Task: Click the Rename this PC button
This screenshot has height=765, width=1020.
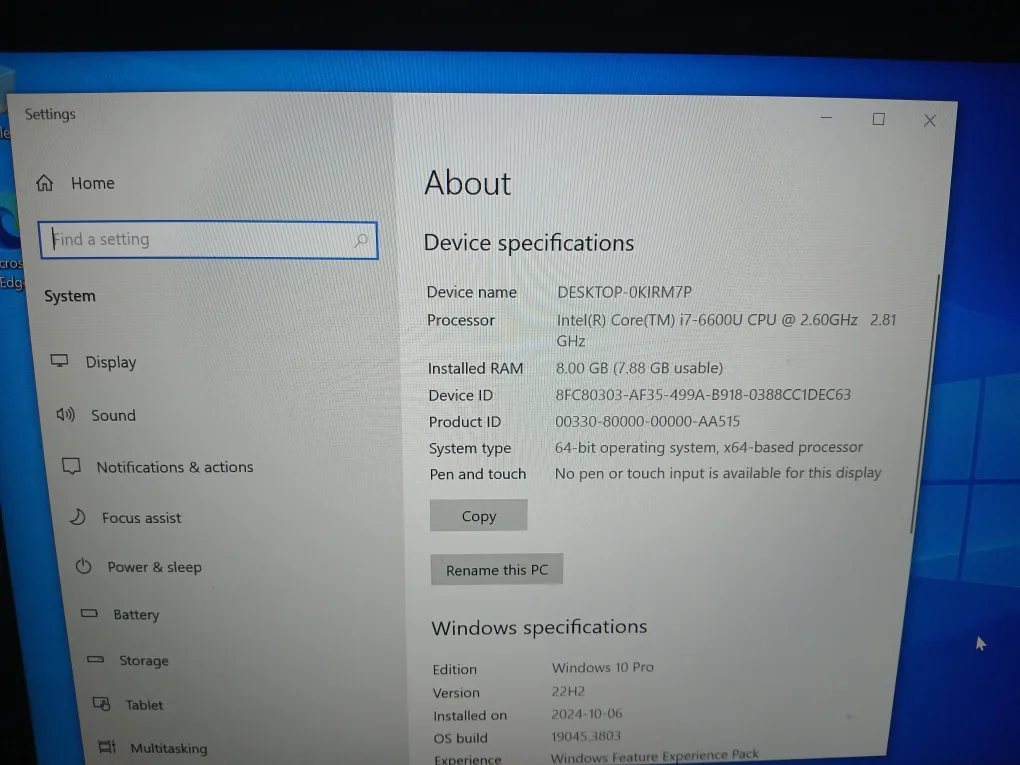Action: pyautogui.click(x=496, y=568)
